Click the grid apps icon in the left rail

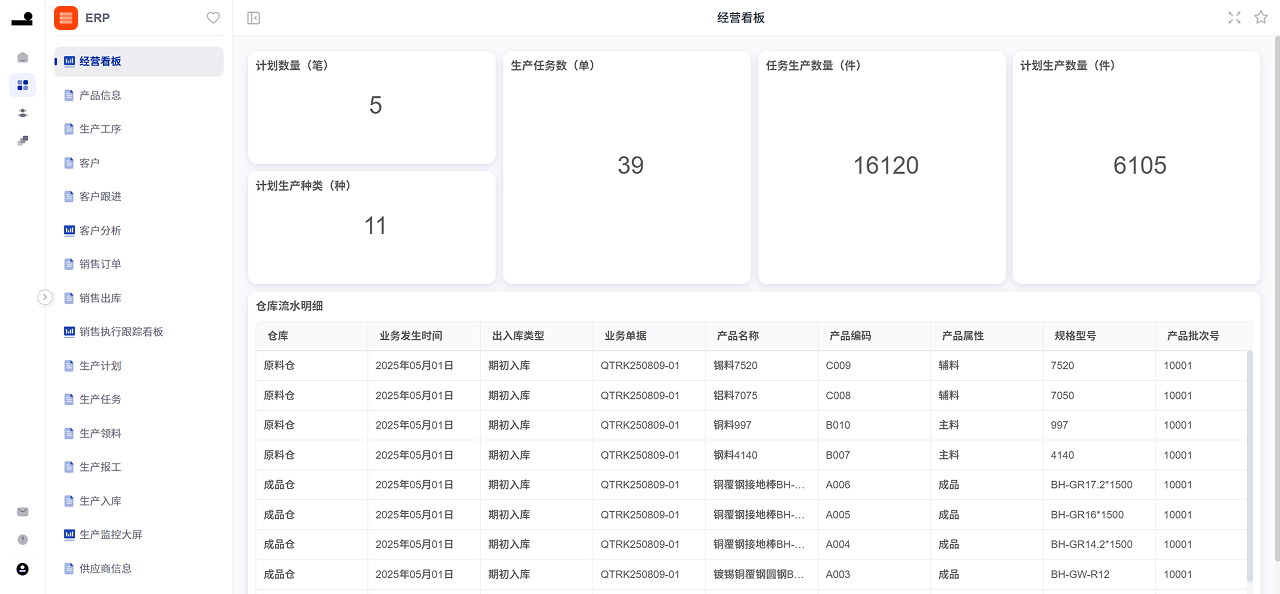(x=22, y=85)
